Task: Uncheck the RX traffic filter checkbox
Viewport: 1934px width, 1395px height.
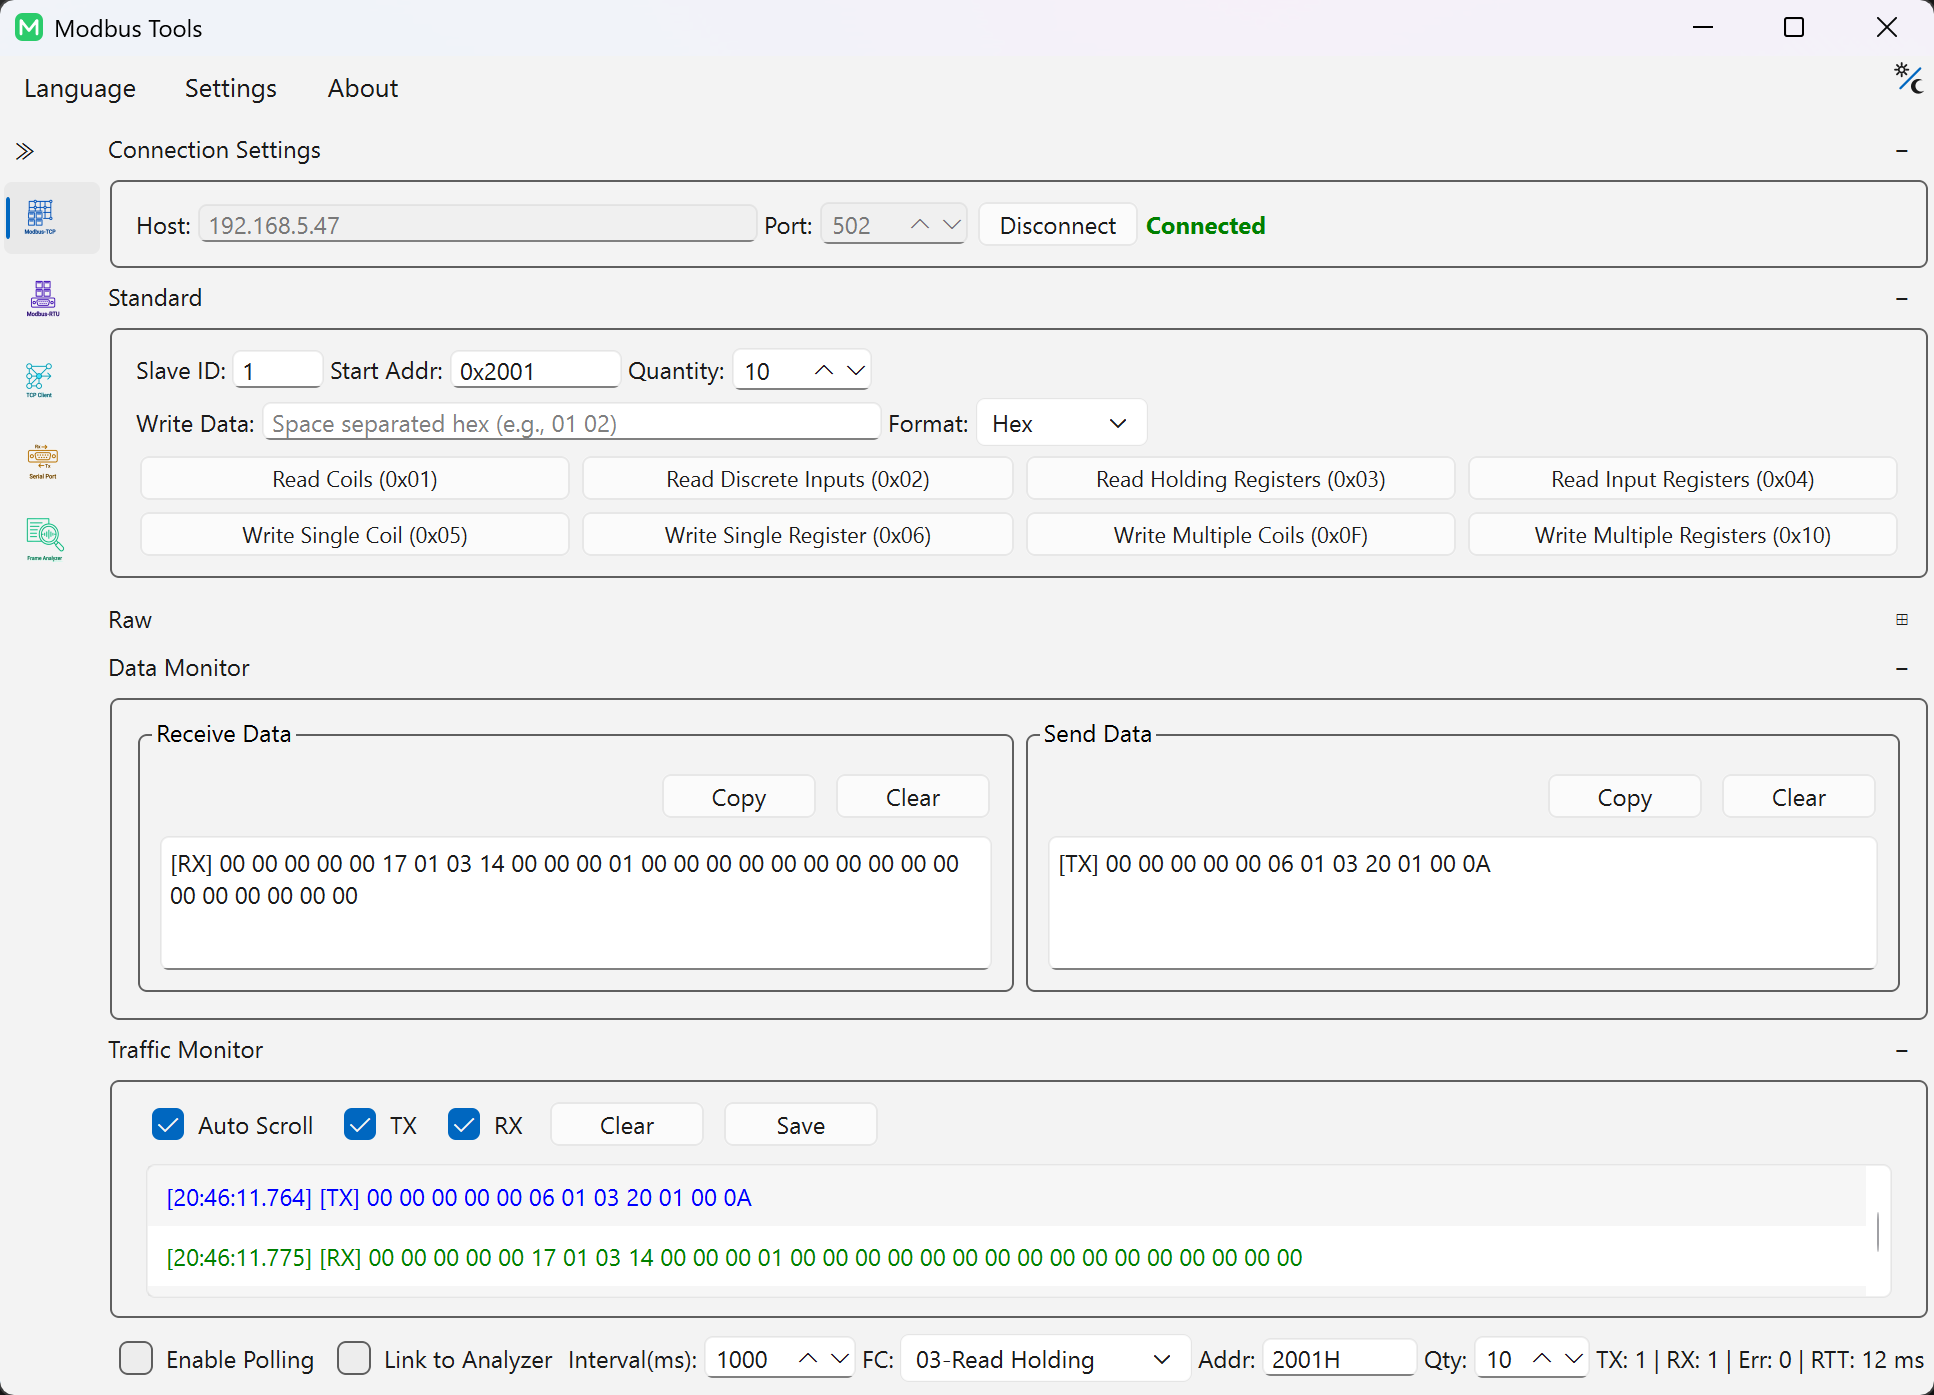Action: coord(464,1124)
